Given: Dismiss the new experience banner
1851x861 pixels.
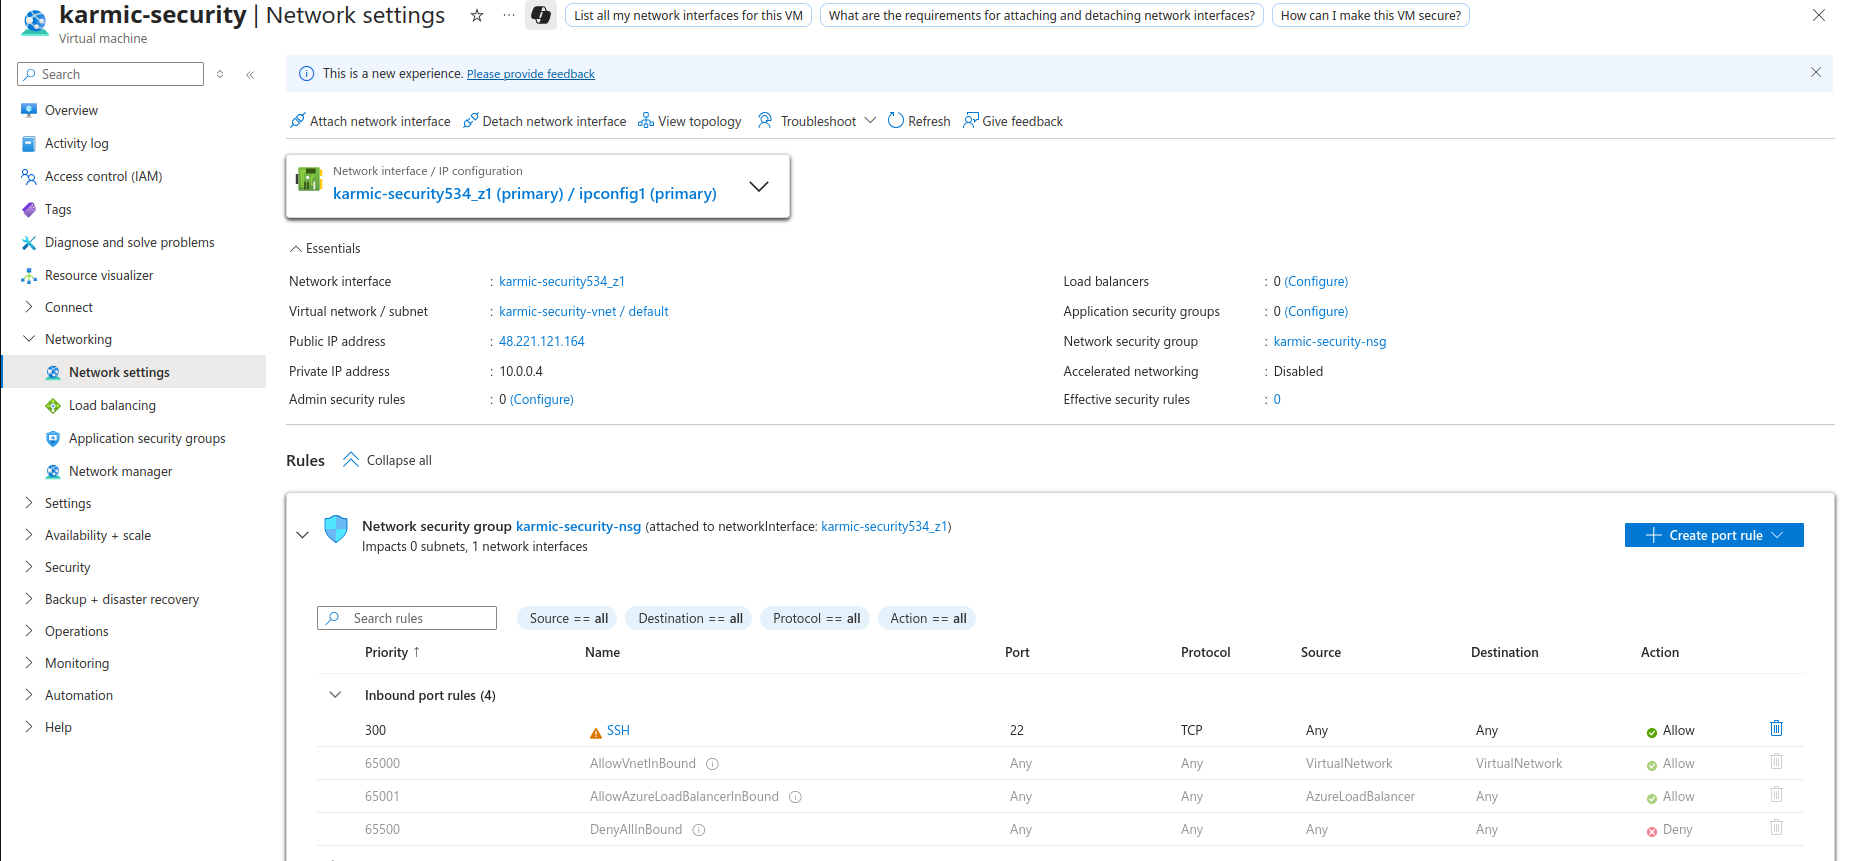Looking at the screenshot, I should (x=1816, y=72).
